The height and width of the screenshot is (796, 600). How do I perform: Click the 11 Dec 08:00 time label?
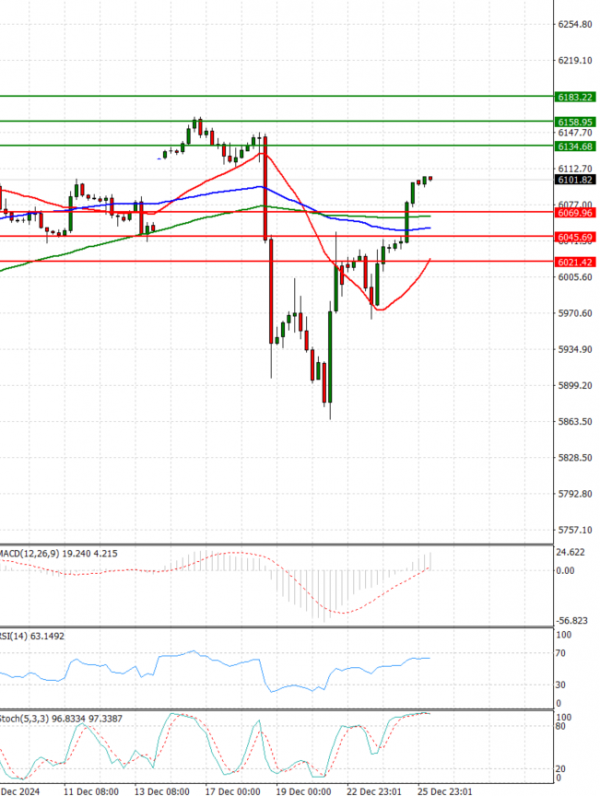point(91,791)
